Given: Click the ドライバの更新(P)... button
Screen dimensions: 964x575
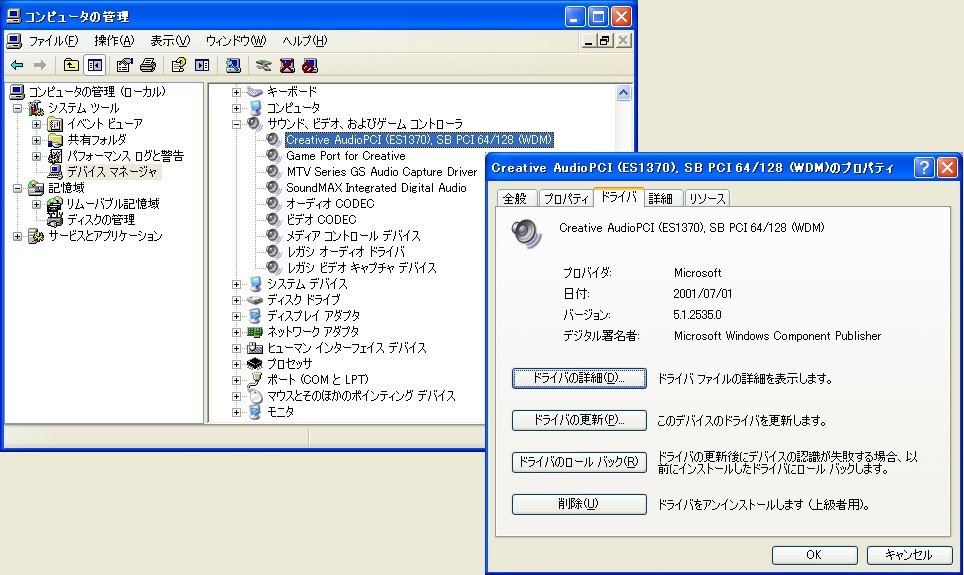Looking at the screenshot, I should pyautogui.click(x=579, y=420).
